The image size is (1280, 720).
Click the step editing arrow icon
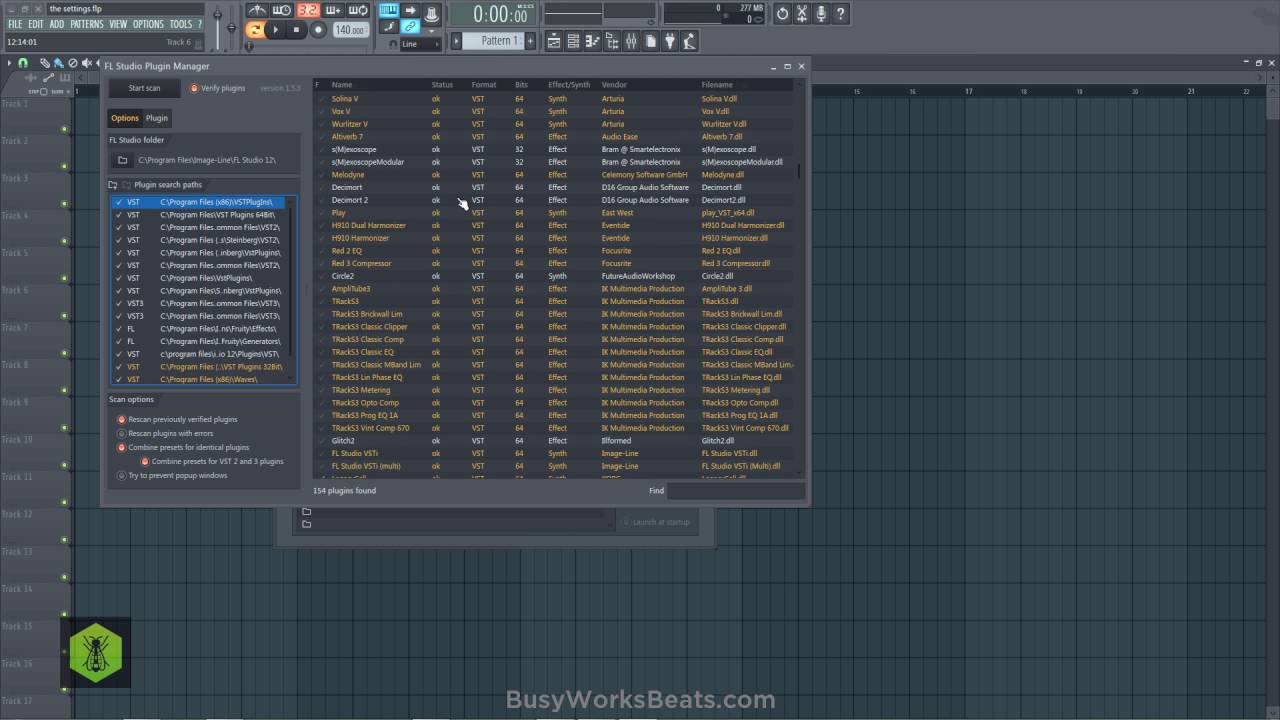point(410,11)
